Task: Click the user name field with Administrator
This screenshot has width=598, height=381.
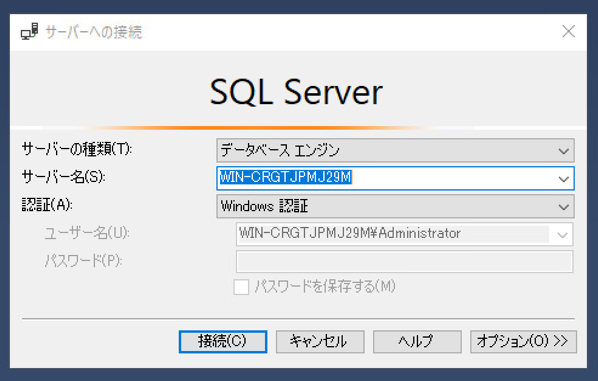Action: (x=404, y=234)
